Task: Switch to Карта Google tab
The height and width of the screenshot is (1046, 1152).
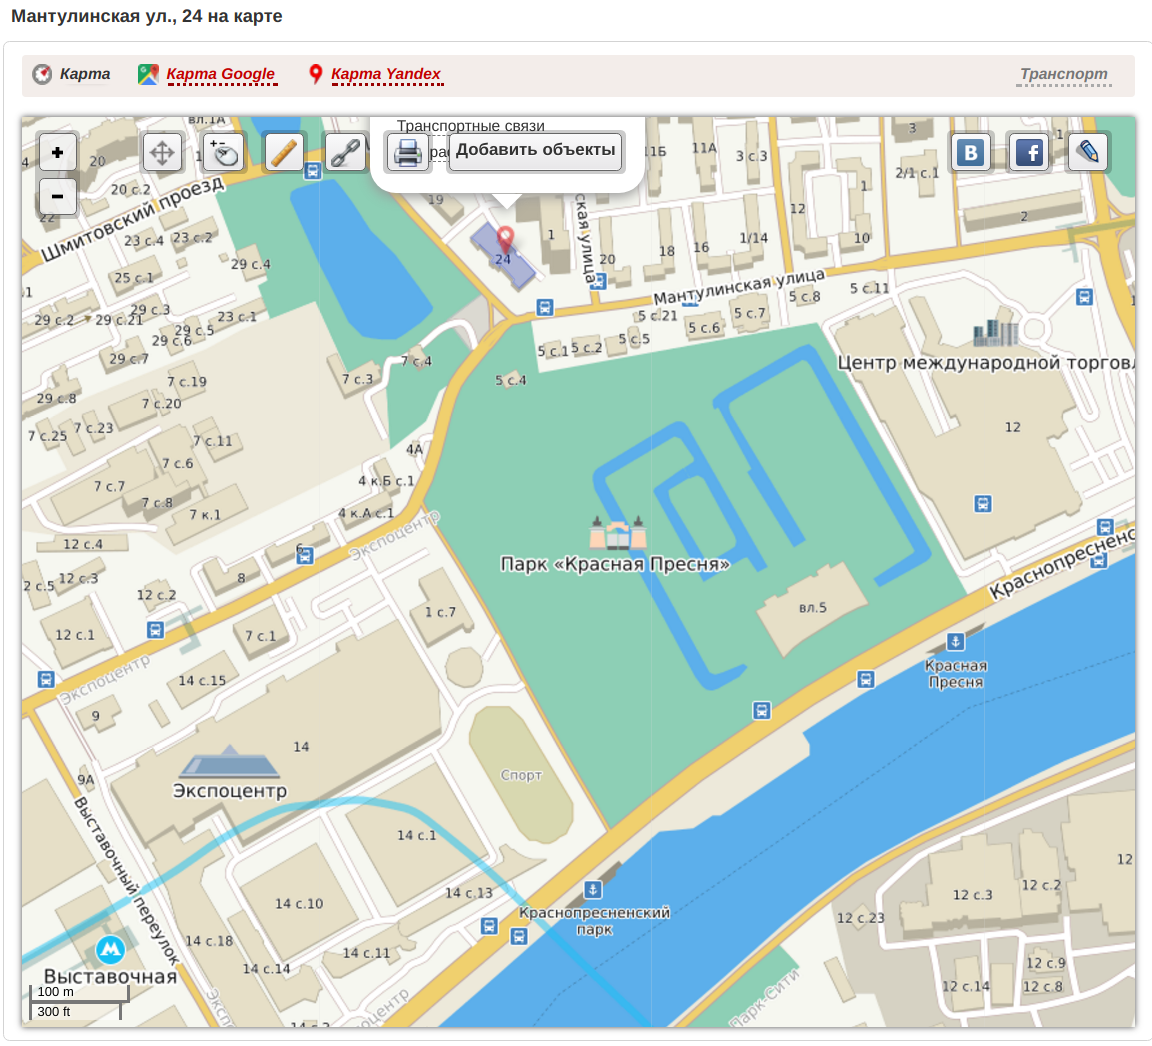Action: click(220, 74)
